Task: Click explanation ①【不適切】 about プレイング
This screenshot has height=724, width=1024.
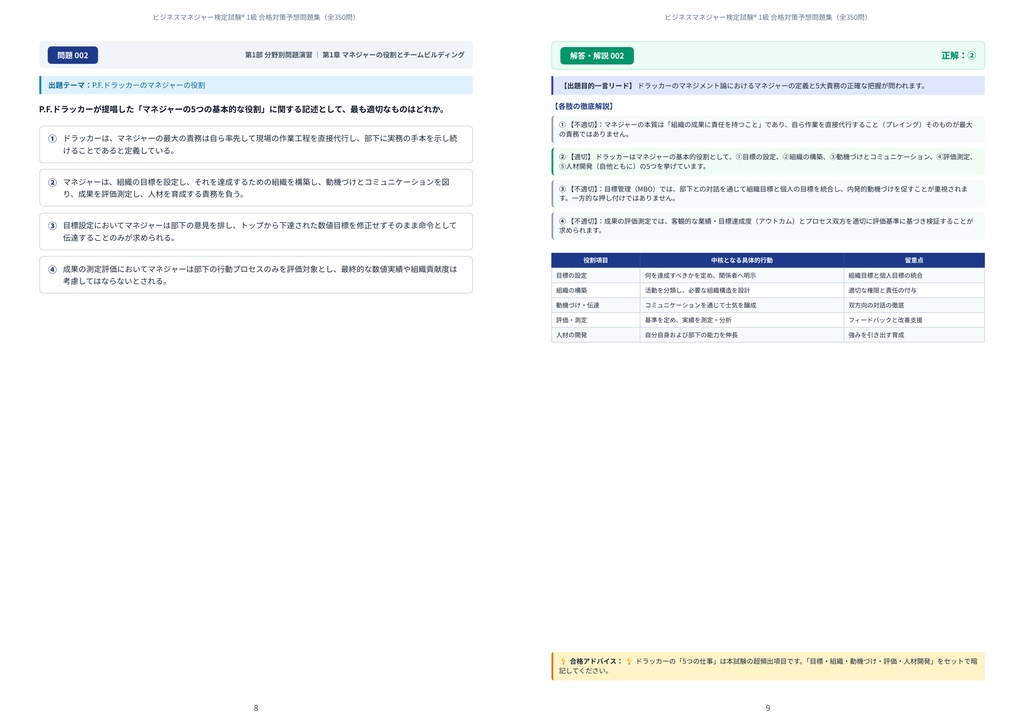Action: [x=768, y=129]
